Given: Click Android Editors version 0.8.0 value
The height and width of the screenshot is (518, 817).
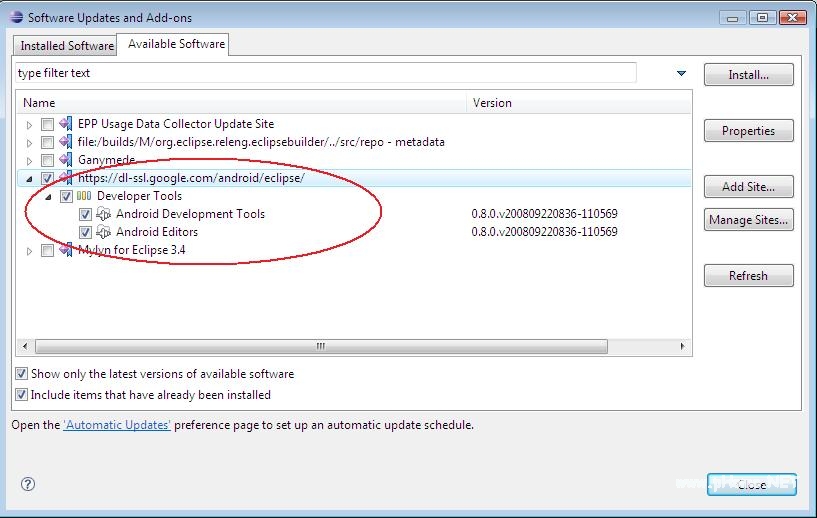Looking at the screenshot, I should click(544, 232).
